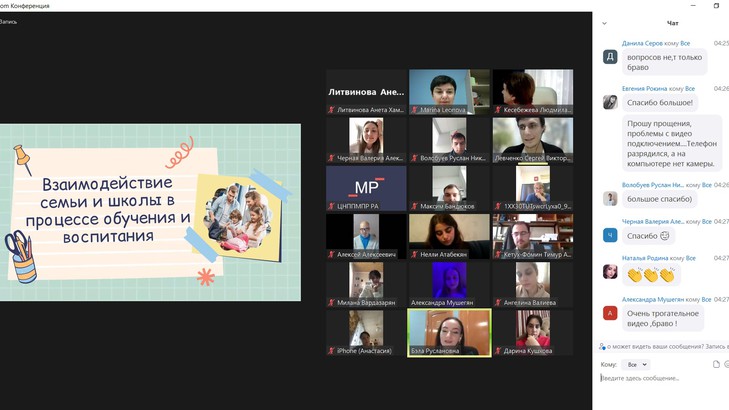This screenshot has height=410, width=729.
Task: Click muted mic icon on Черная Валерия tile
Action: coord(331,158)
